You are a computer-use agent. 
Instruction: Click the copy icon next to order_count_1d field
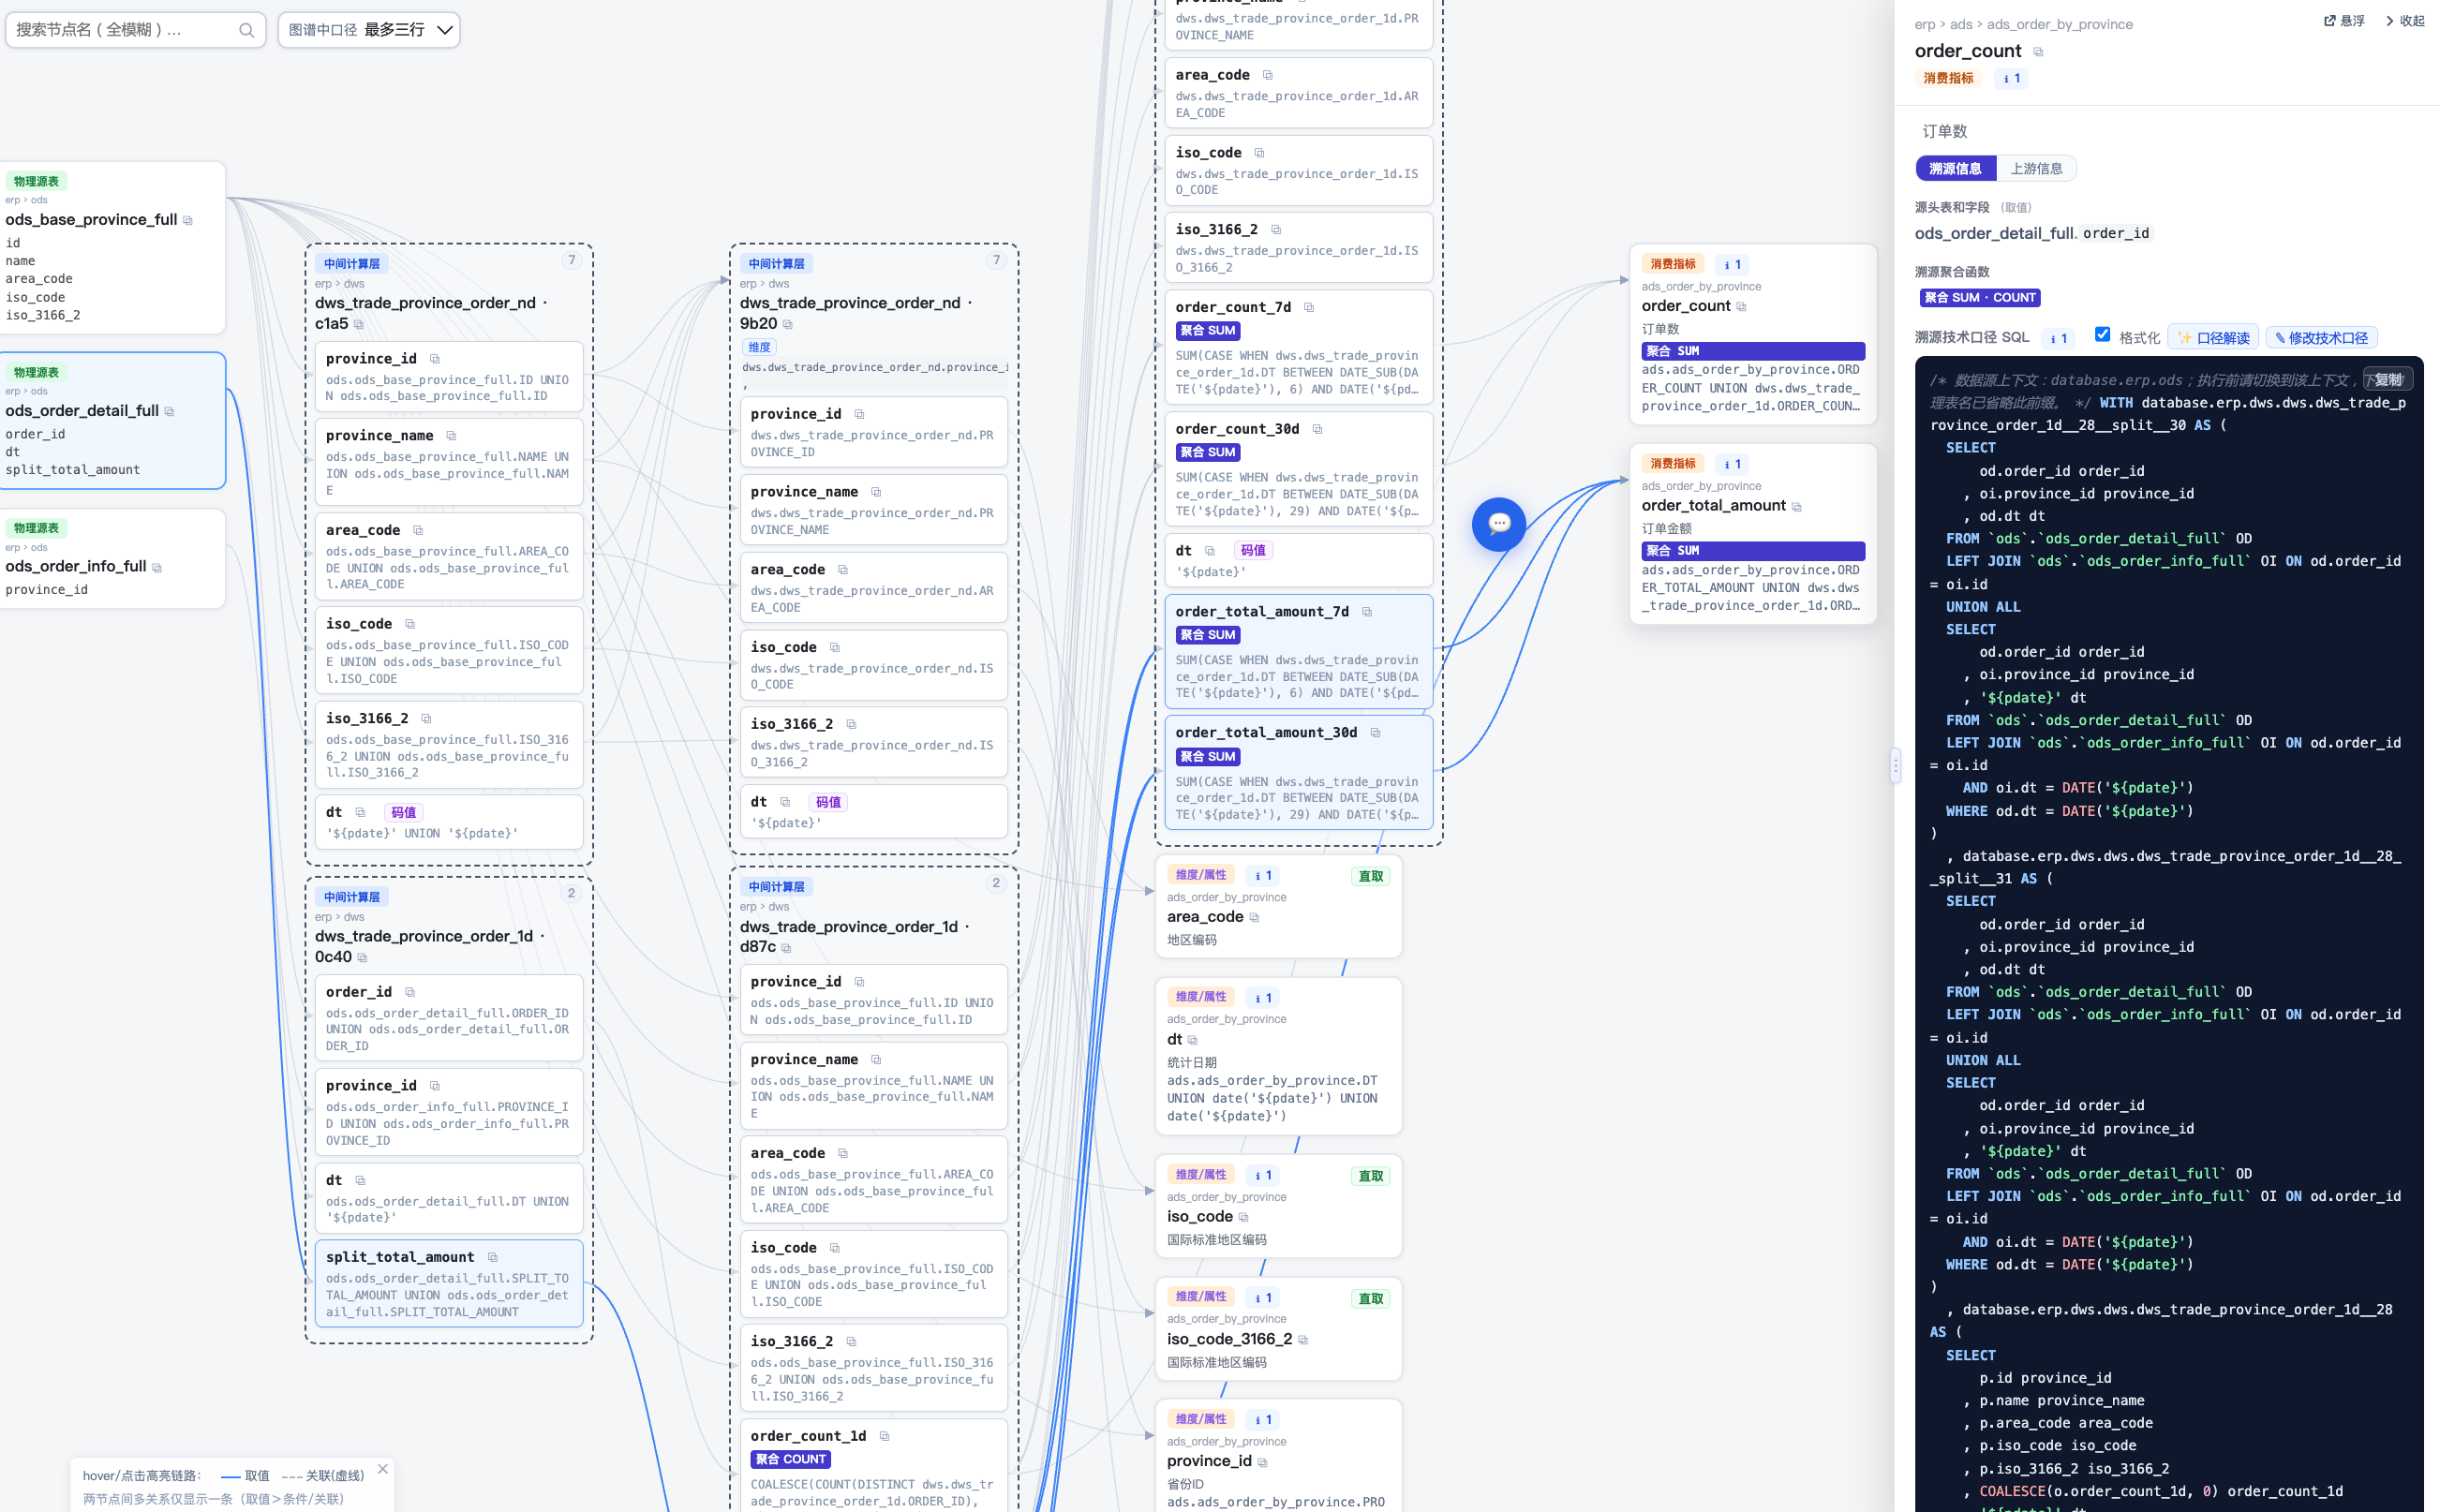tap(884, 1436)
